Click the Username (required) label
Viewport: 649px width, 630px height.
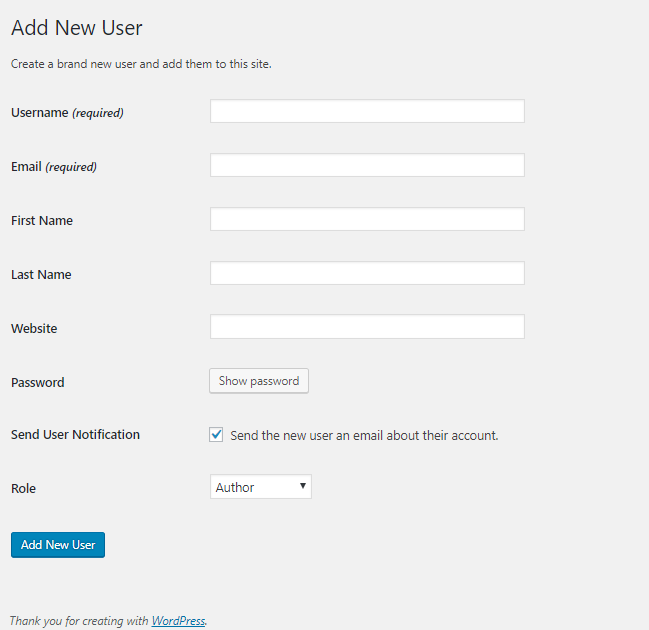pos(67,113)
